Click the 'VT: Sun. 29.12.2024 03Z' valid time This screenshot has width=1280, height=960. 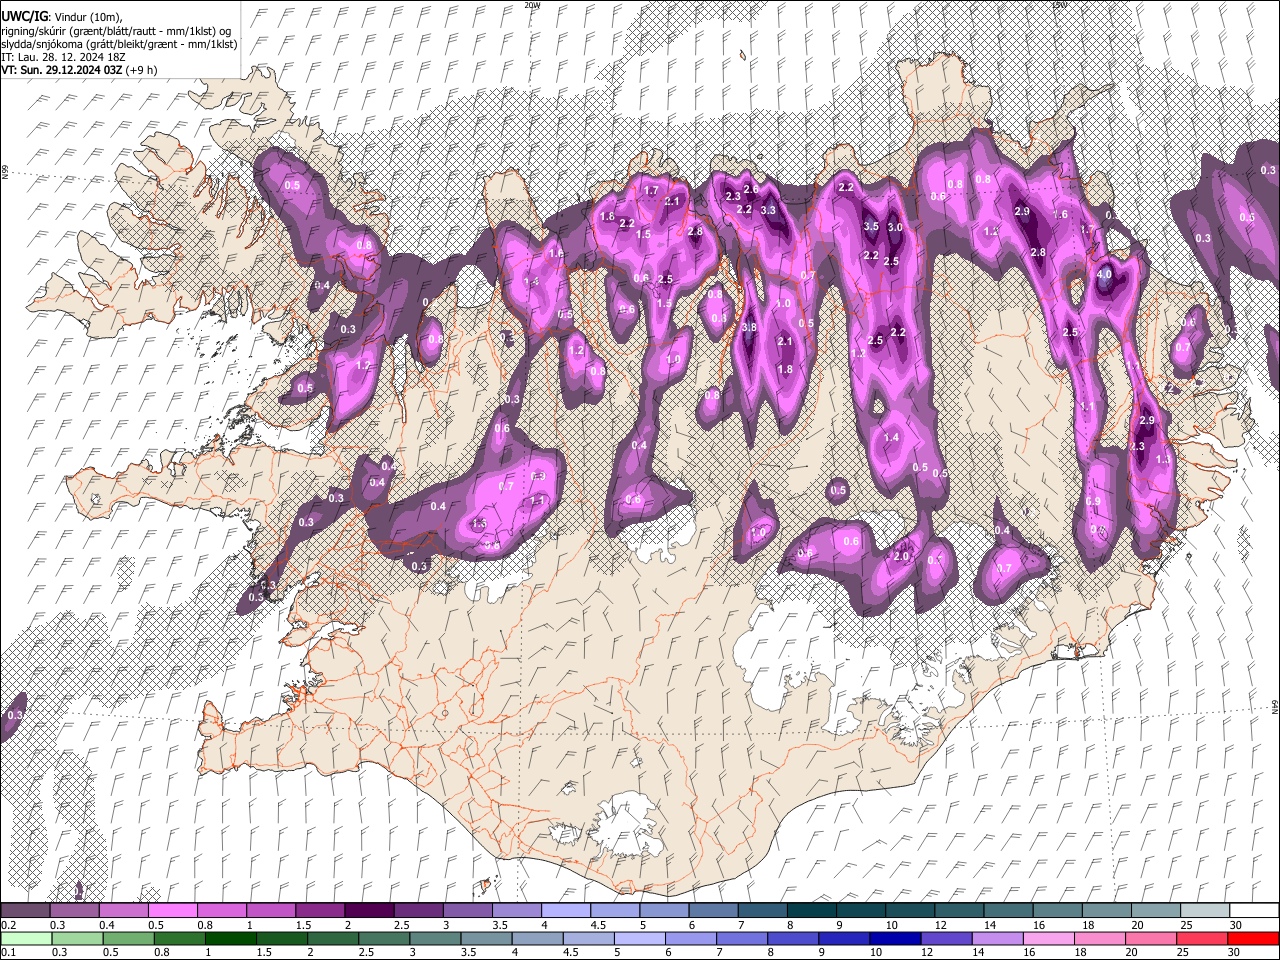63,70
